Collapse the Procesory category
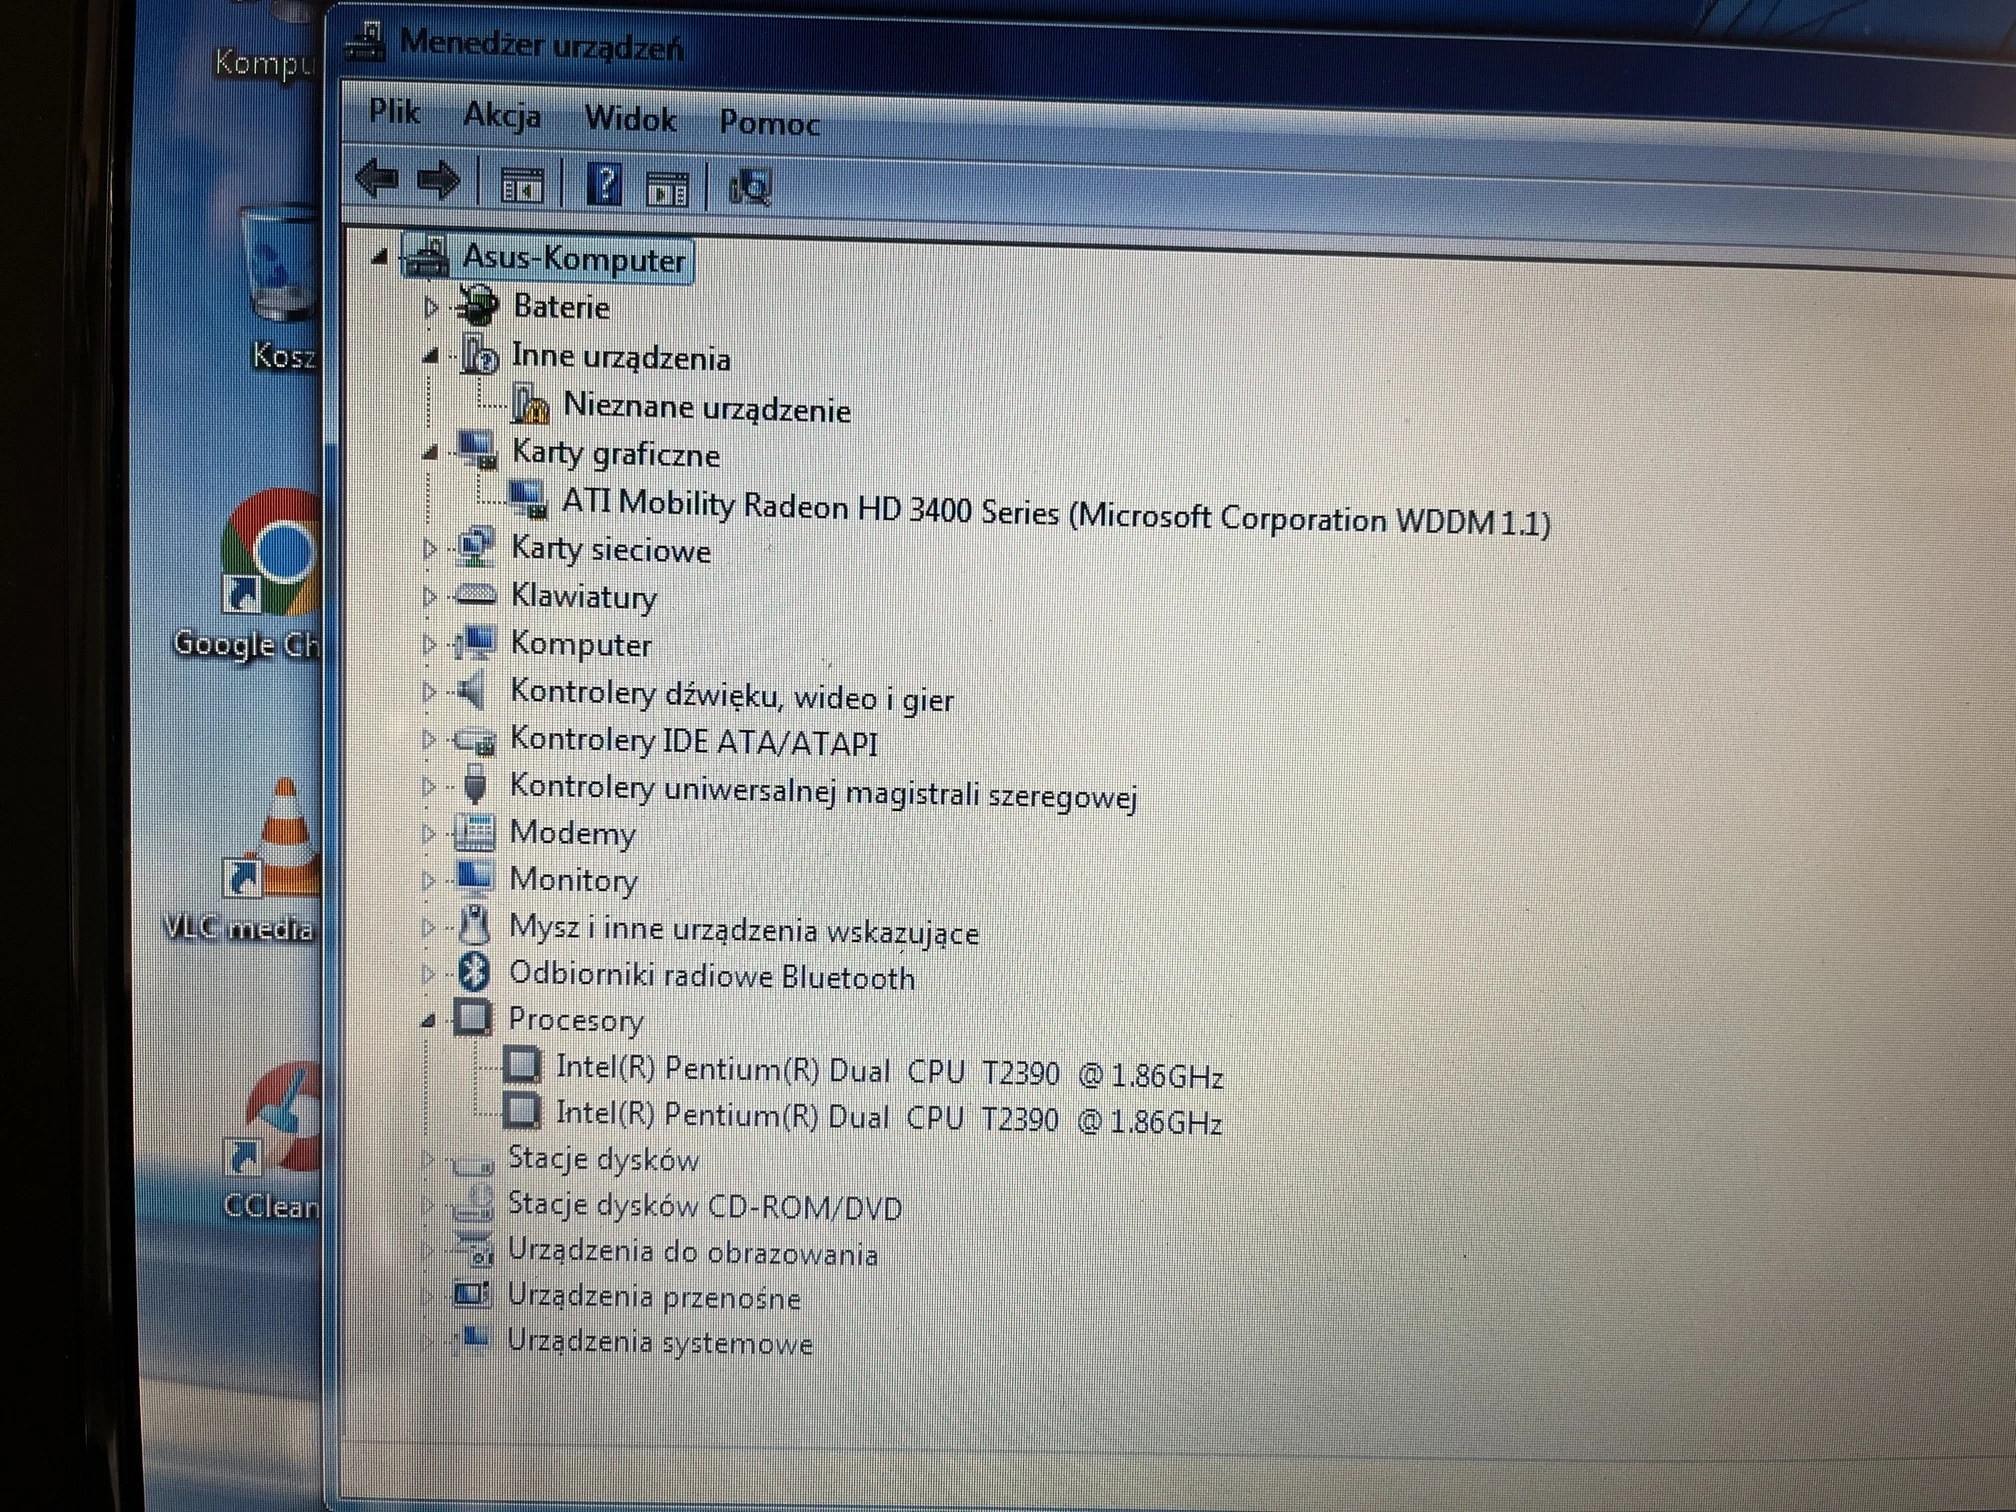 (428, 1022)
